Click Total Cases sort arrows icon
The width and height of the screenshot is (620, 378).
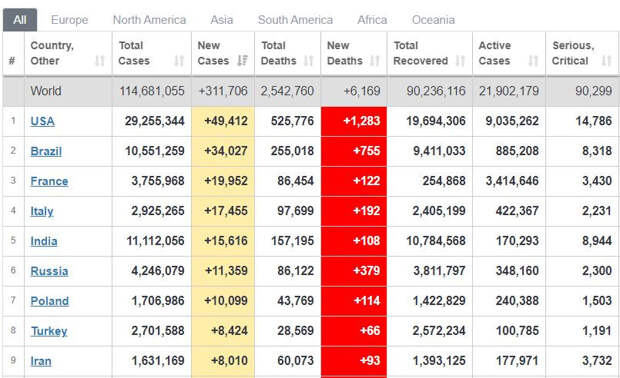pyautogui.click(x=179, y=60)
